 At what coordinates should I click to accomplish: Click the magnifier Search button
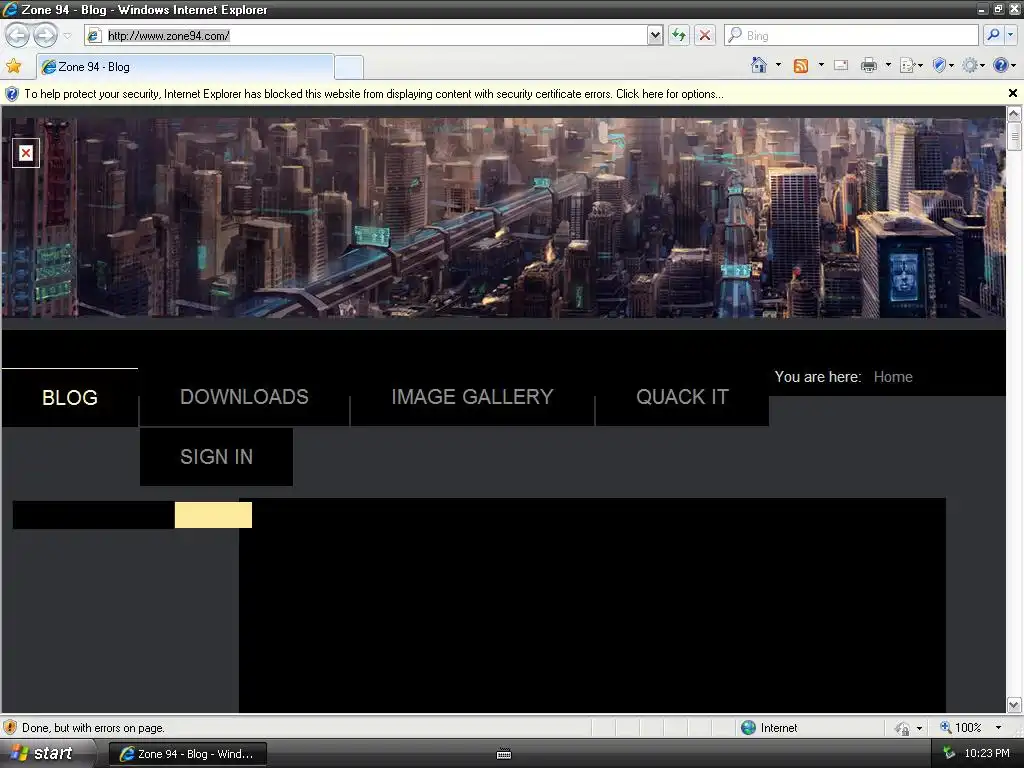coord(993,35)
